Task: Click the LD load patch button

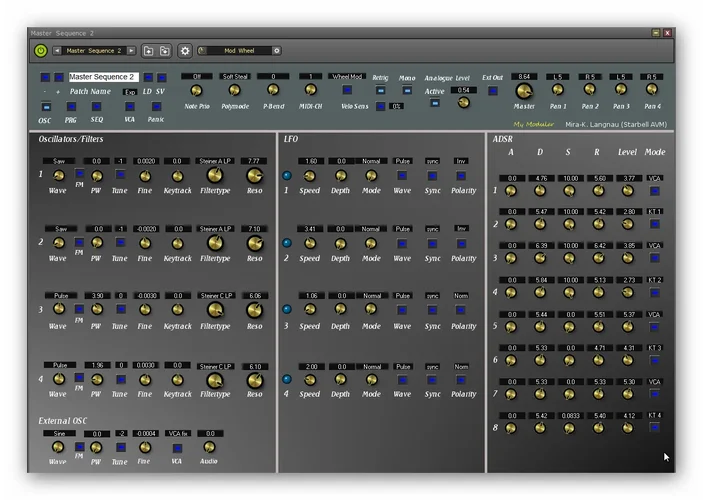Action: click(148, 77)
